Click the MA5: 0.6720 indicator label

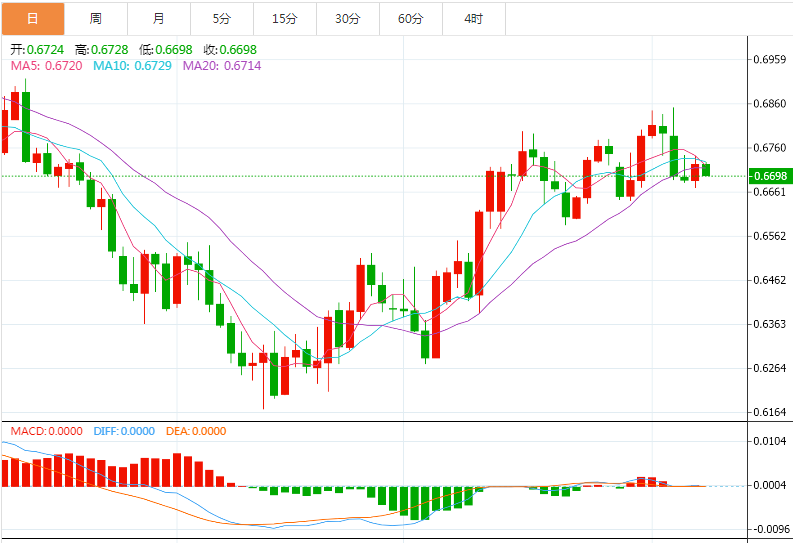(47, 66)
